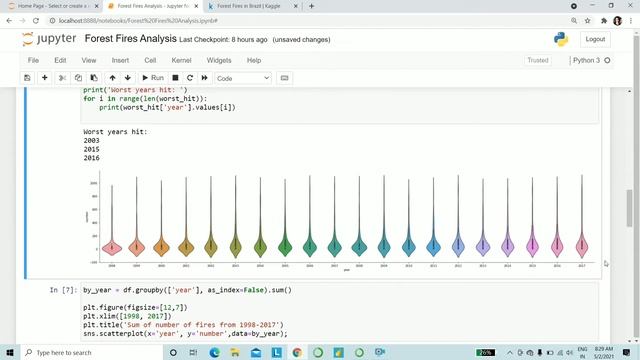The height and width of the screenshot is (360, 640).
Task: Open the command palette keyboard icon
Action: click(x=284, y=78)
